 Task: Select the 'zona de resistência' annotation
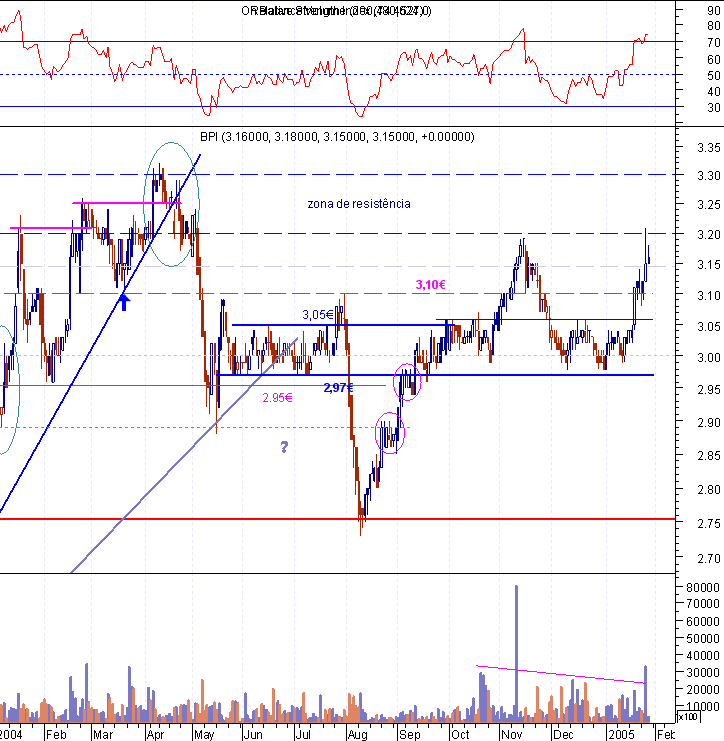point(359,204)
